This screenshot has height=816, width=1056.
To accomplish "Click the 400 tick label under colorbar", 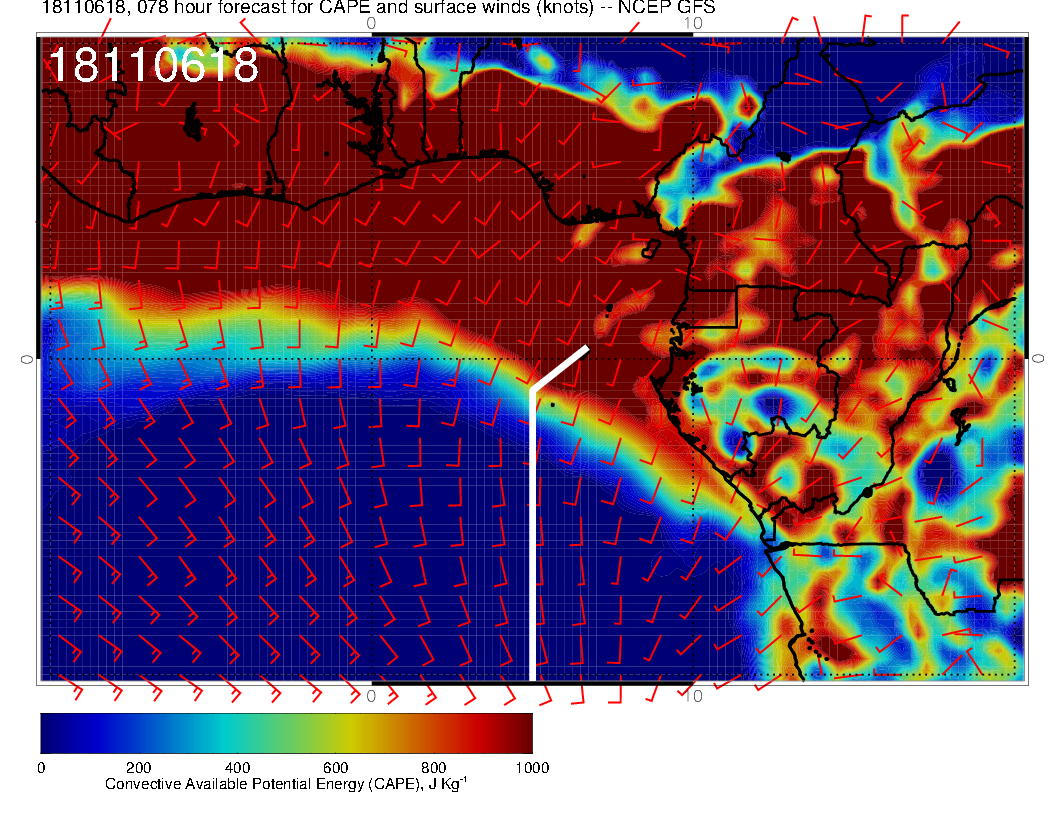I will 237,768.
